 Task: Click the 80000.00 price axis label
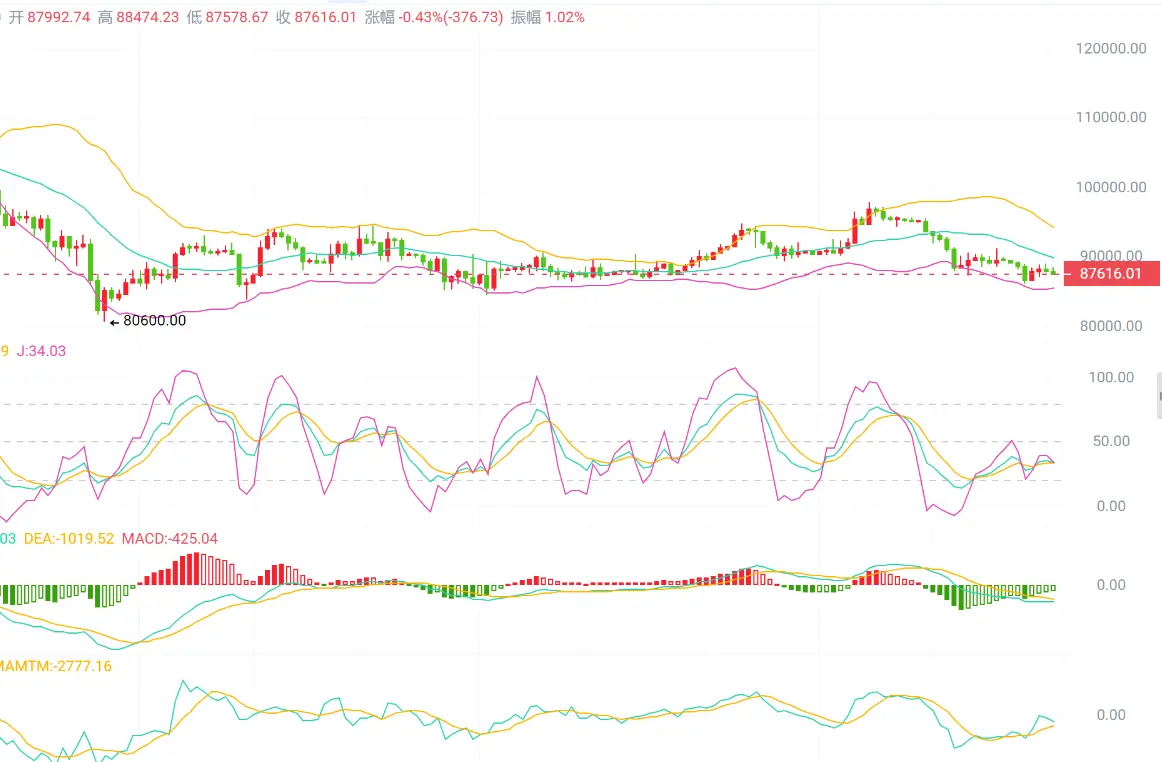coord(1111,325)
